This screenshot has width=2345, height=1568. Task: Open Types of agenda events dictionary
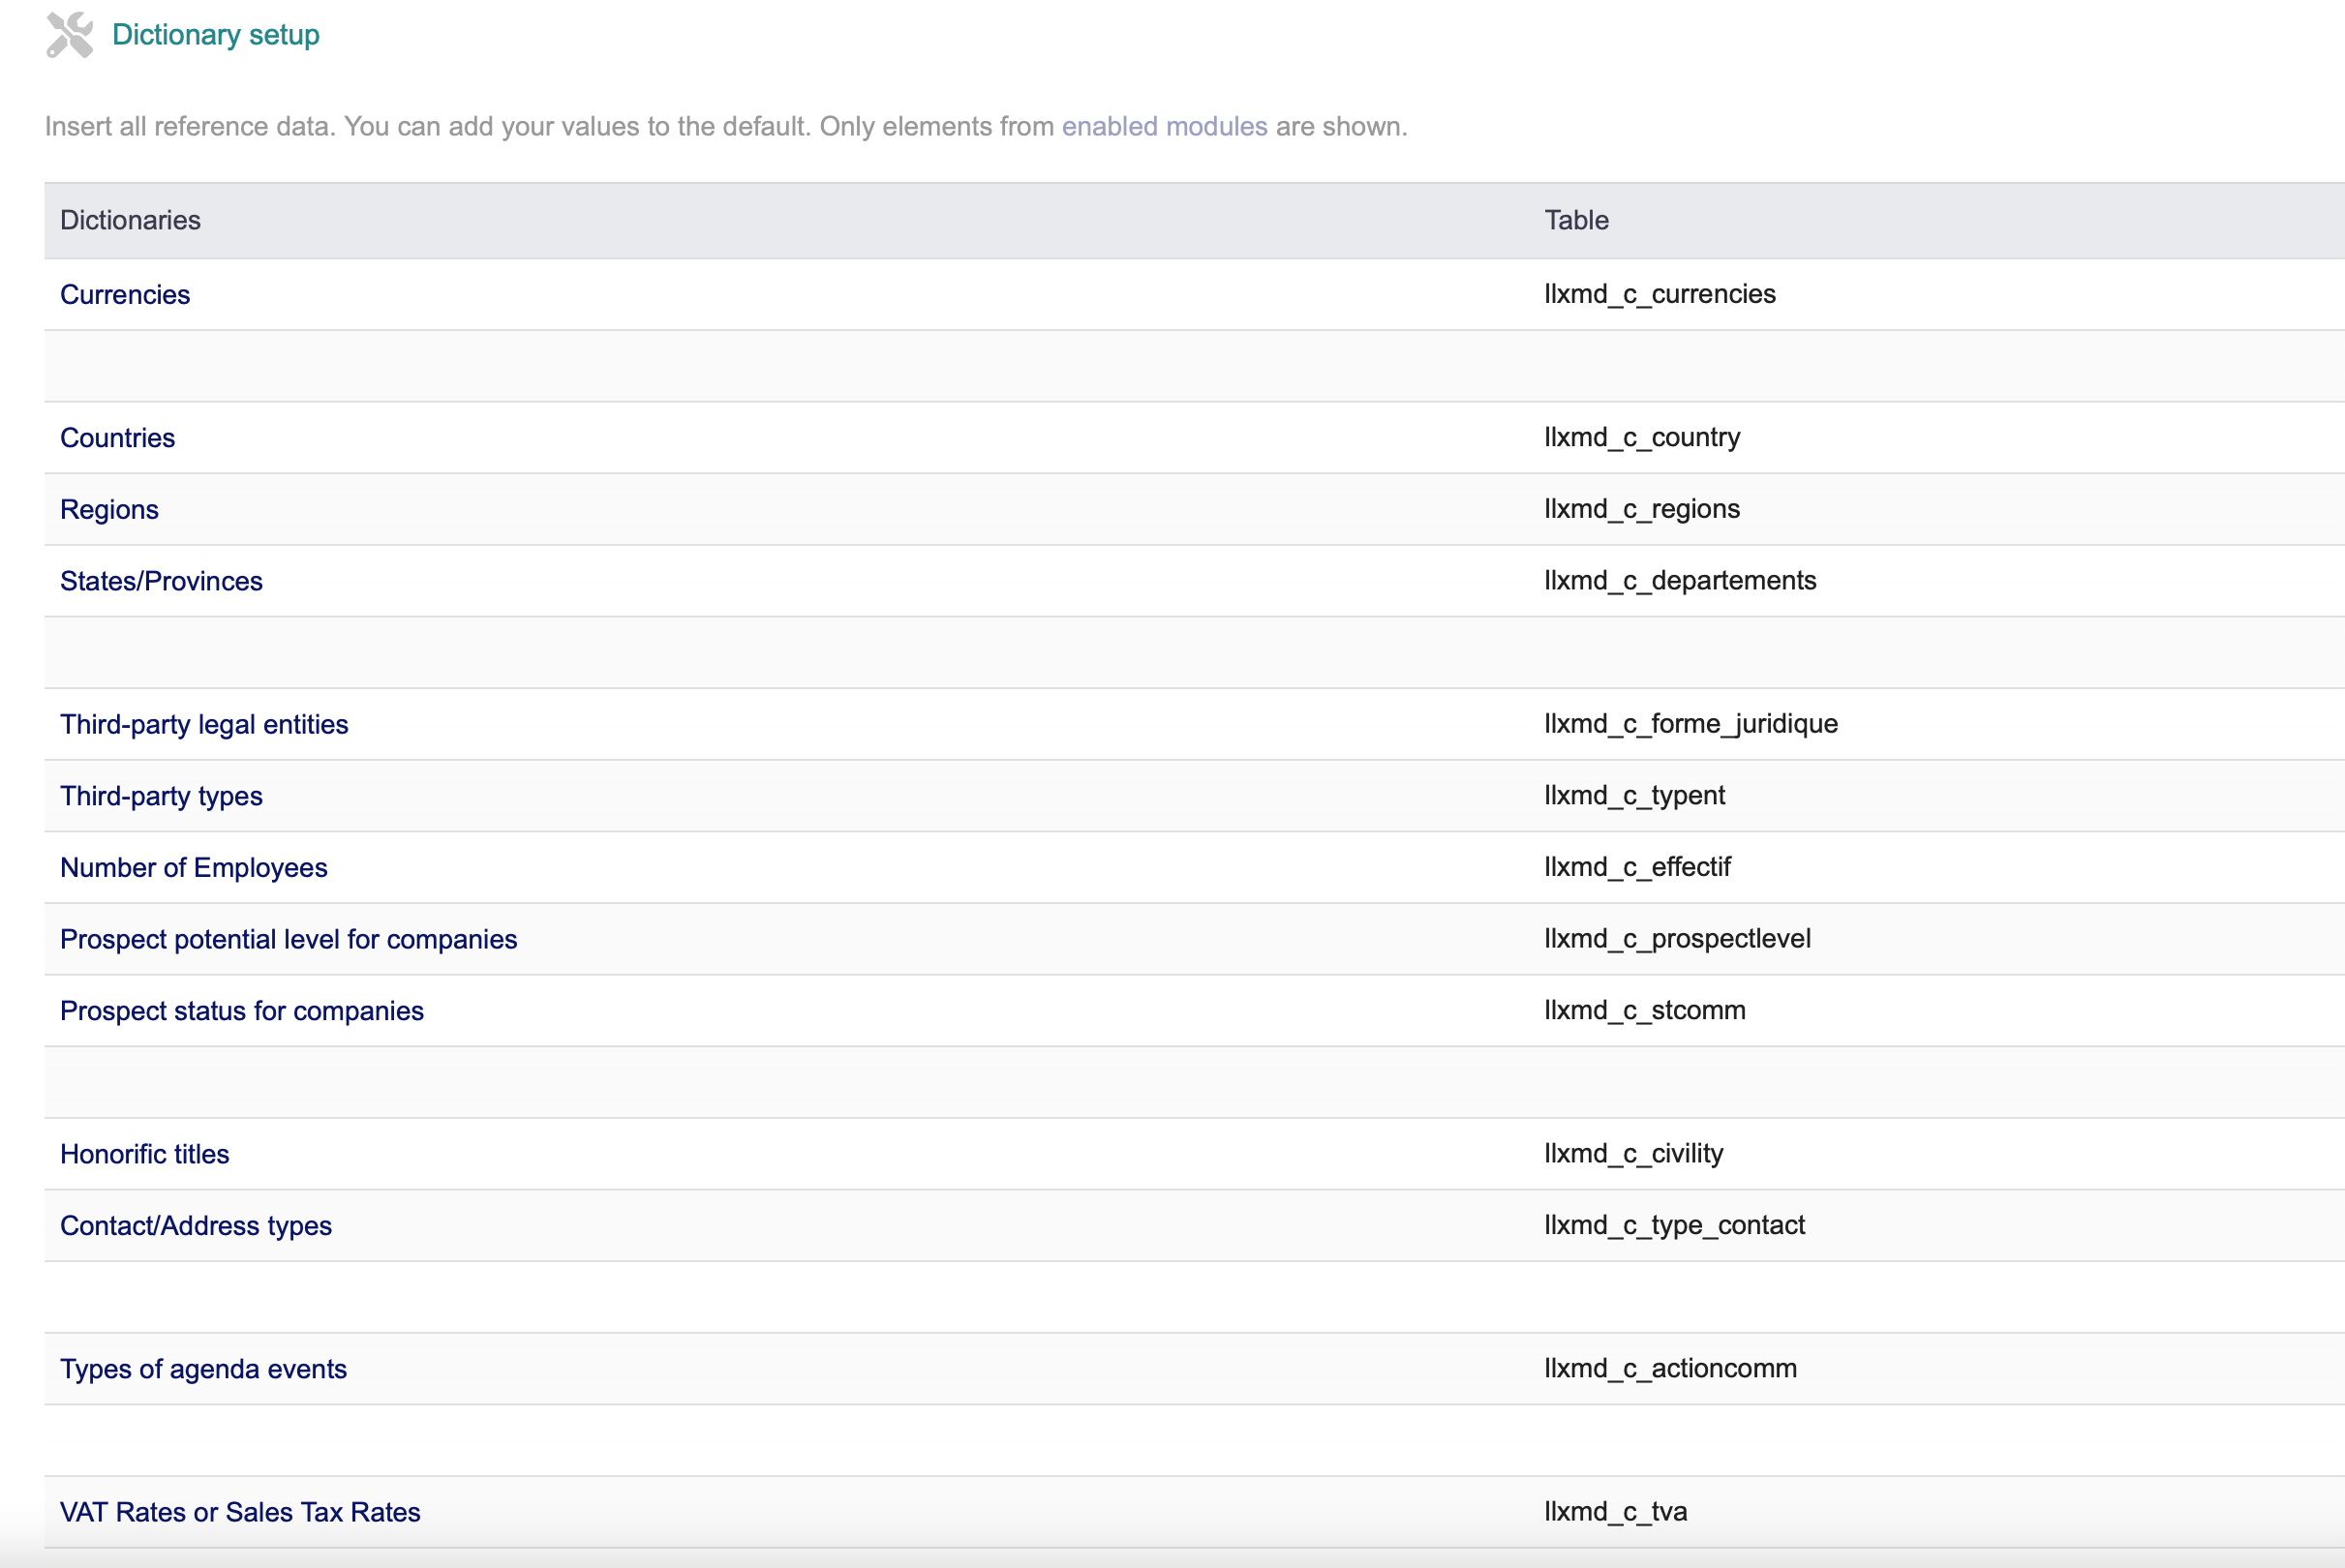pyautogui.click(x=204, y=1369)
